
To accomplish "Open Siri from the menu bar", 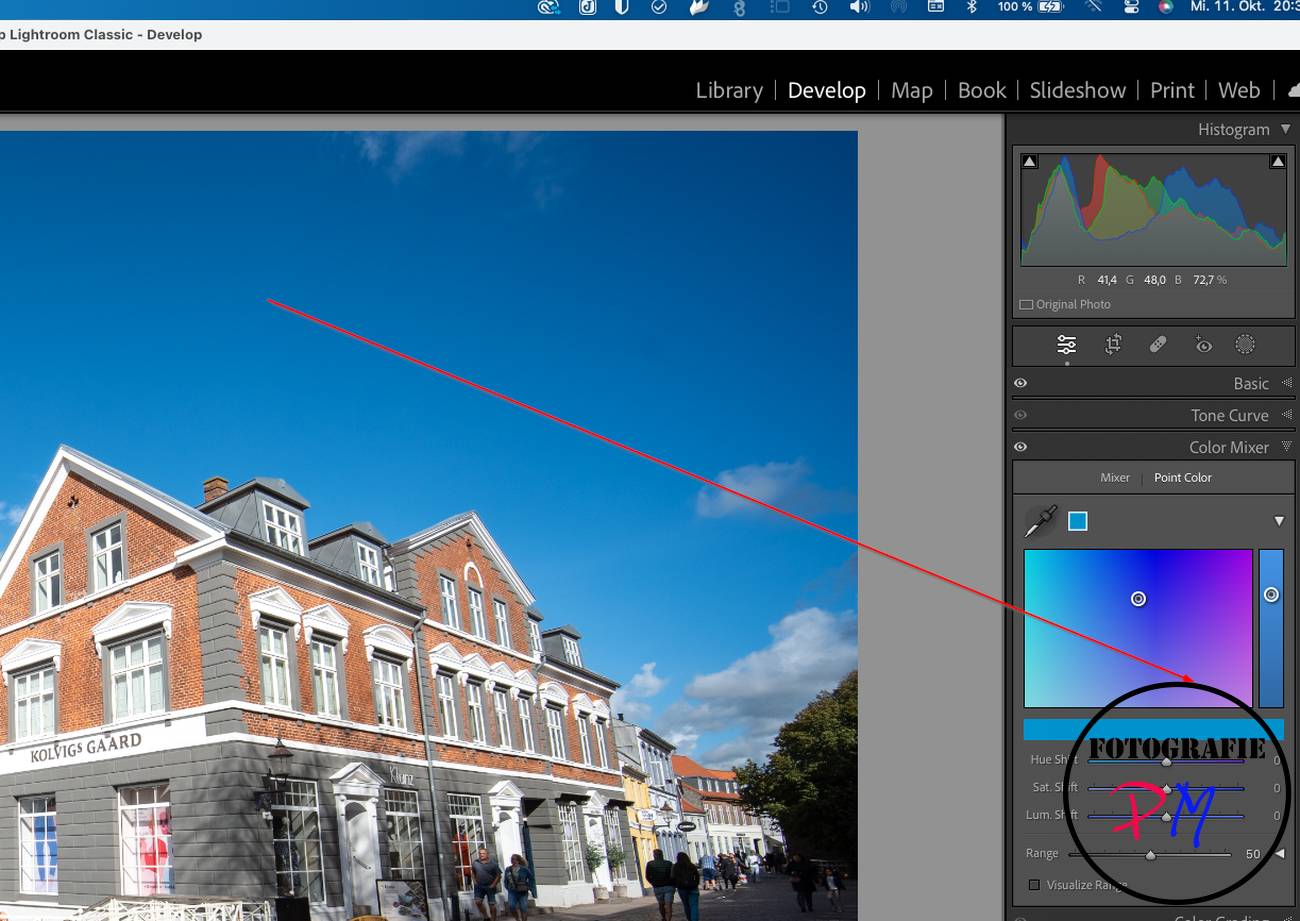I will (1165, 7).
